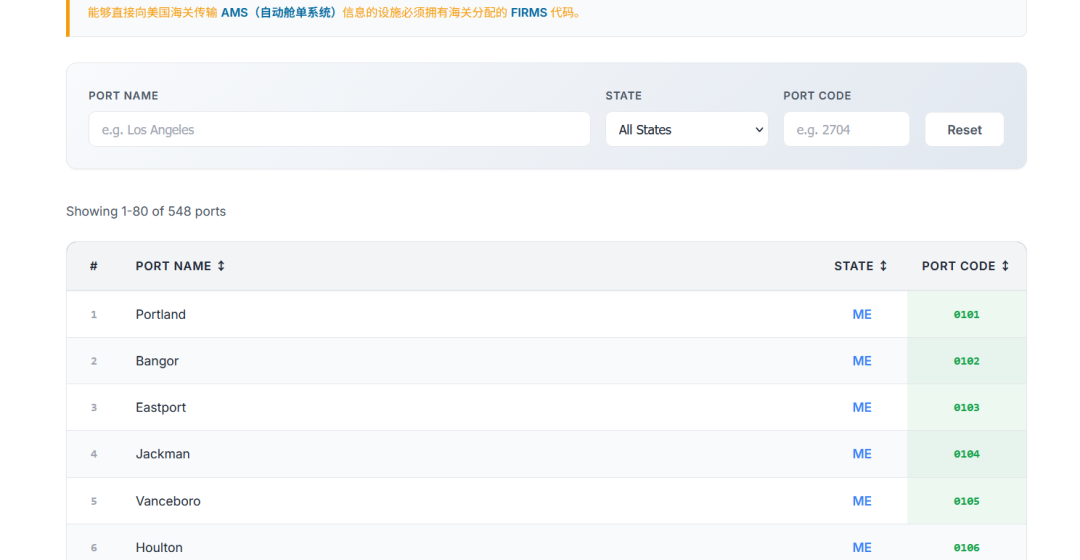Select the Portland port name
This screenshot has width=1080, height=560.
coord(160,314)
